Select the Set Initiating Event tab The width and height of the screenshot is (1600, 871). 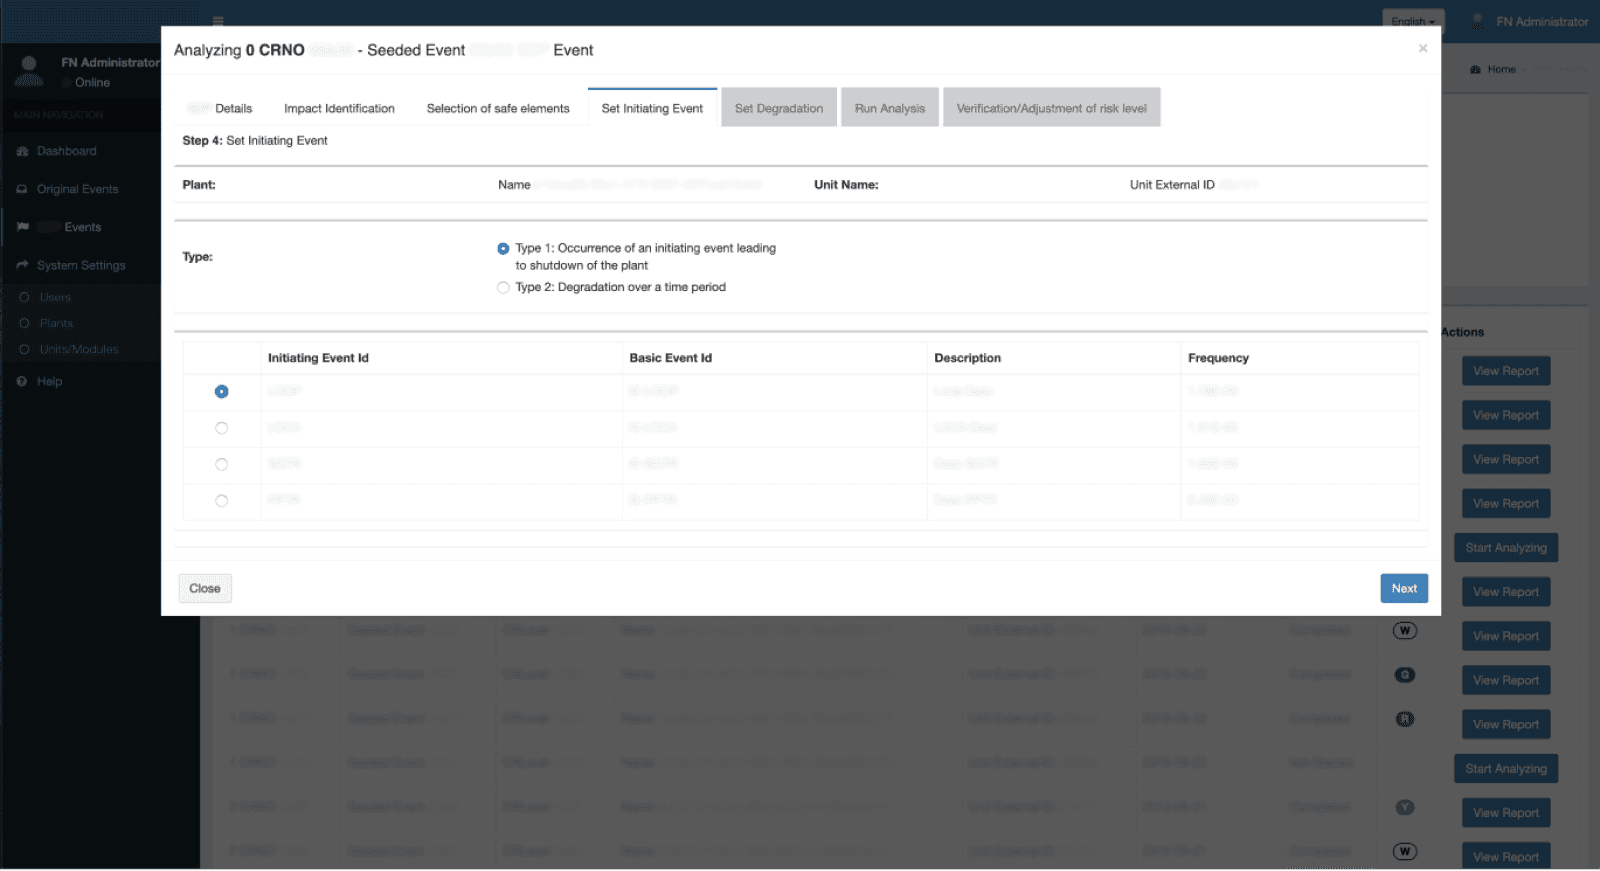[652, 108]
